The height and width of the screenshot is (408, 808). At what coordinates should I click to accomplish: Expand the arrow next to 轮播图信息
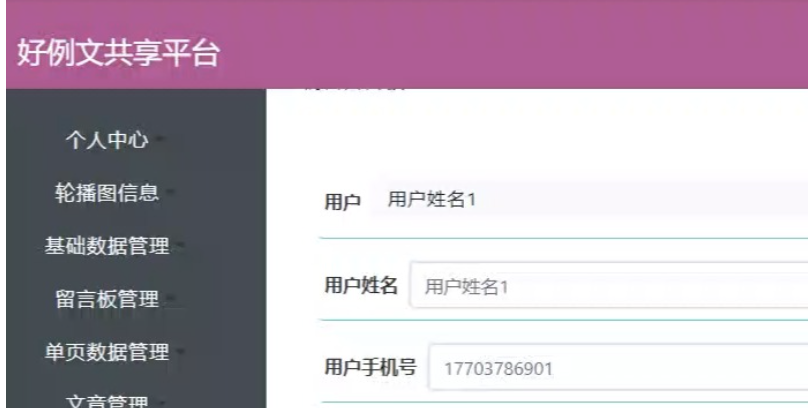(171, 191)
